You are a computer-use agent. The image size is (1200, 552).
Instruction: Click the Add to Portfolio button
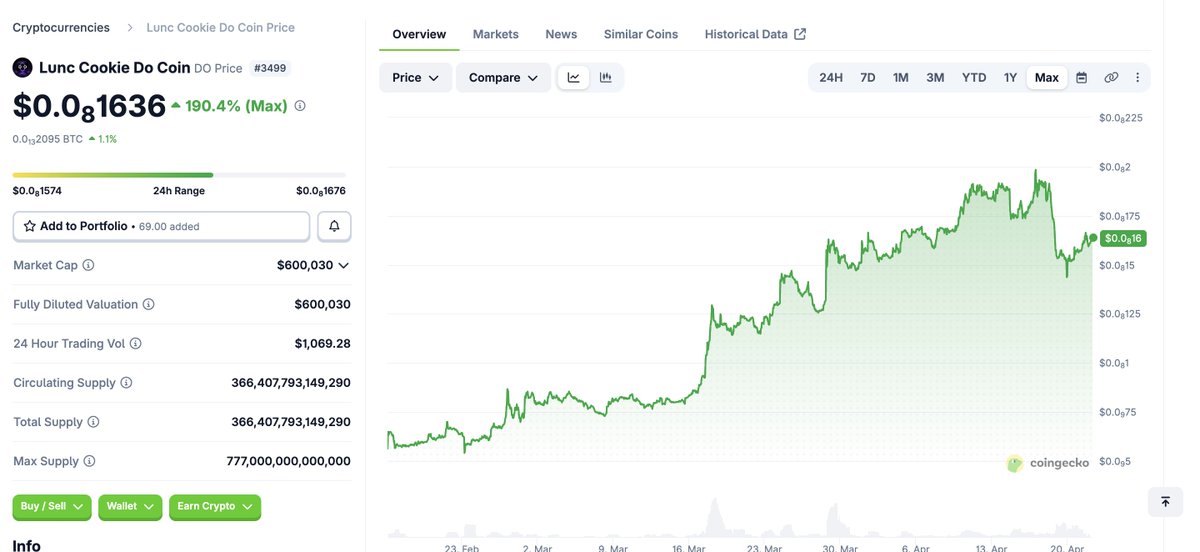(x=161, y=226)
